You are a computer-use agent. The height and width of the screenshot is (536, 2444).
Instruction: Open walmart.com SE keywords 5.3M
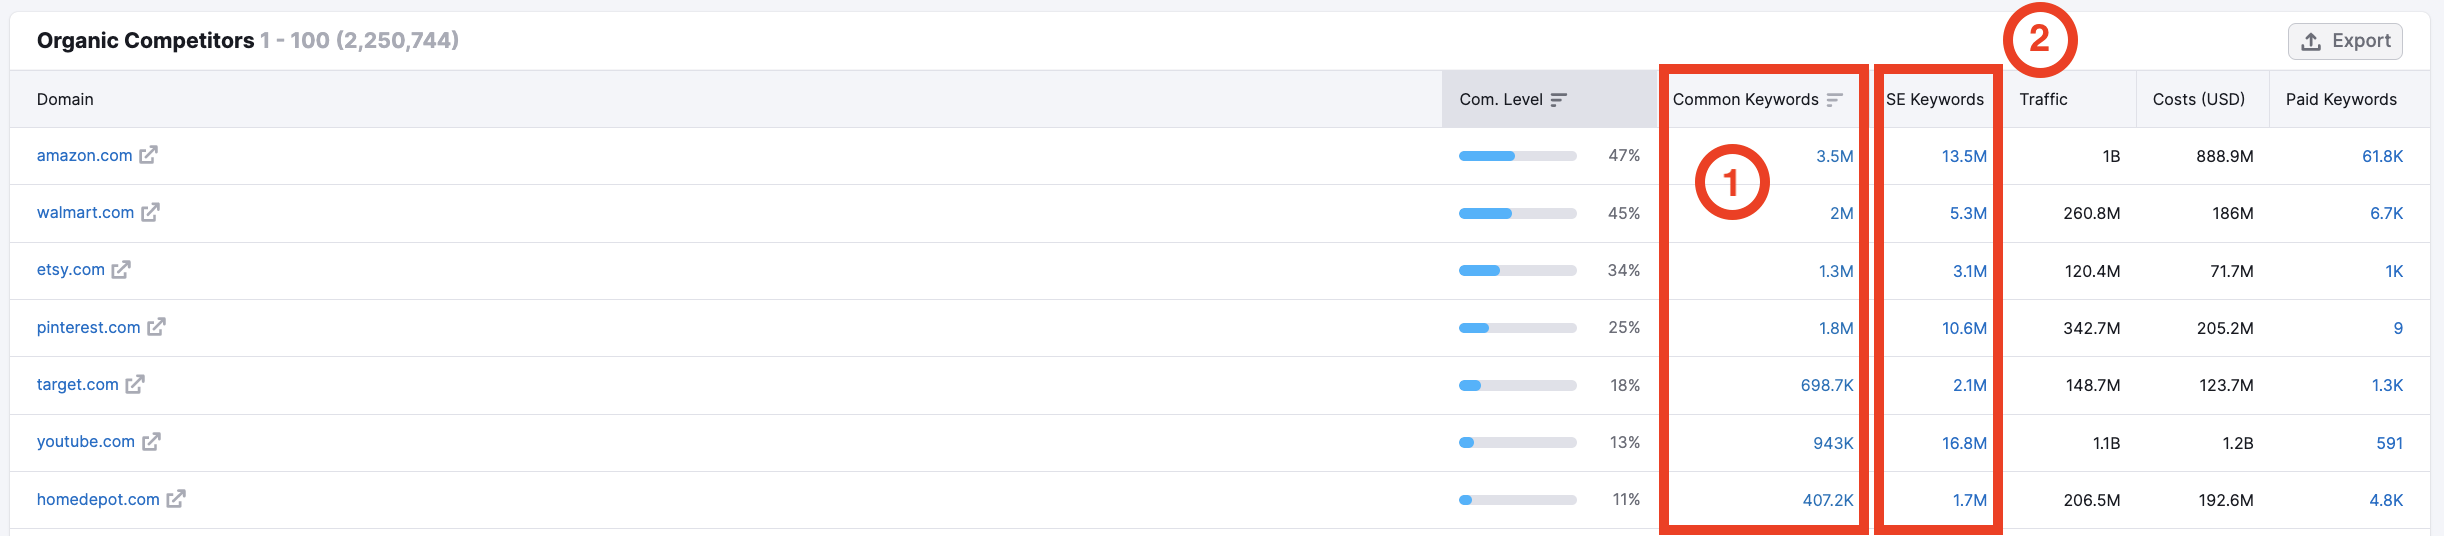[1968, 213]
